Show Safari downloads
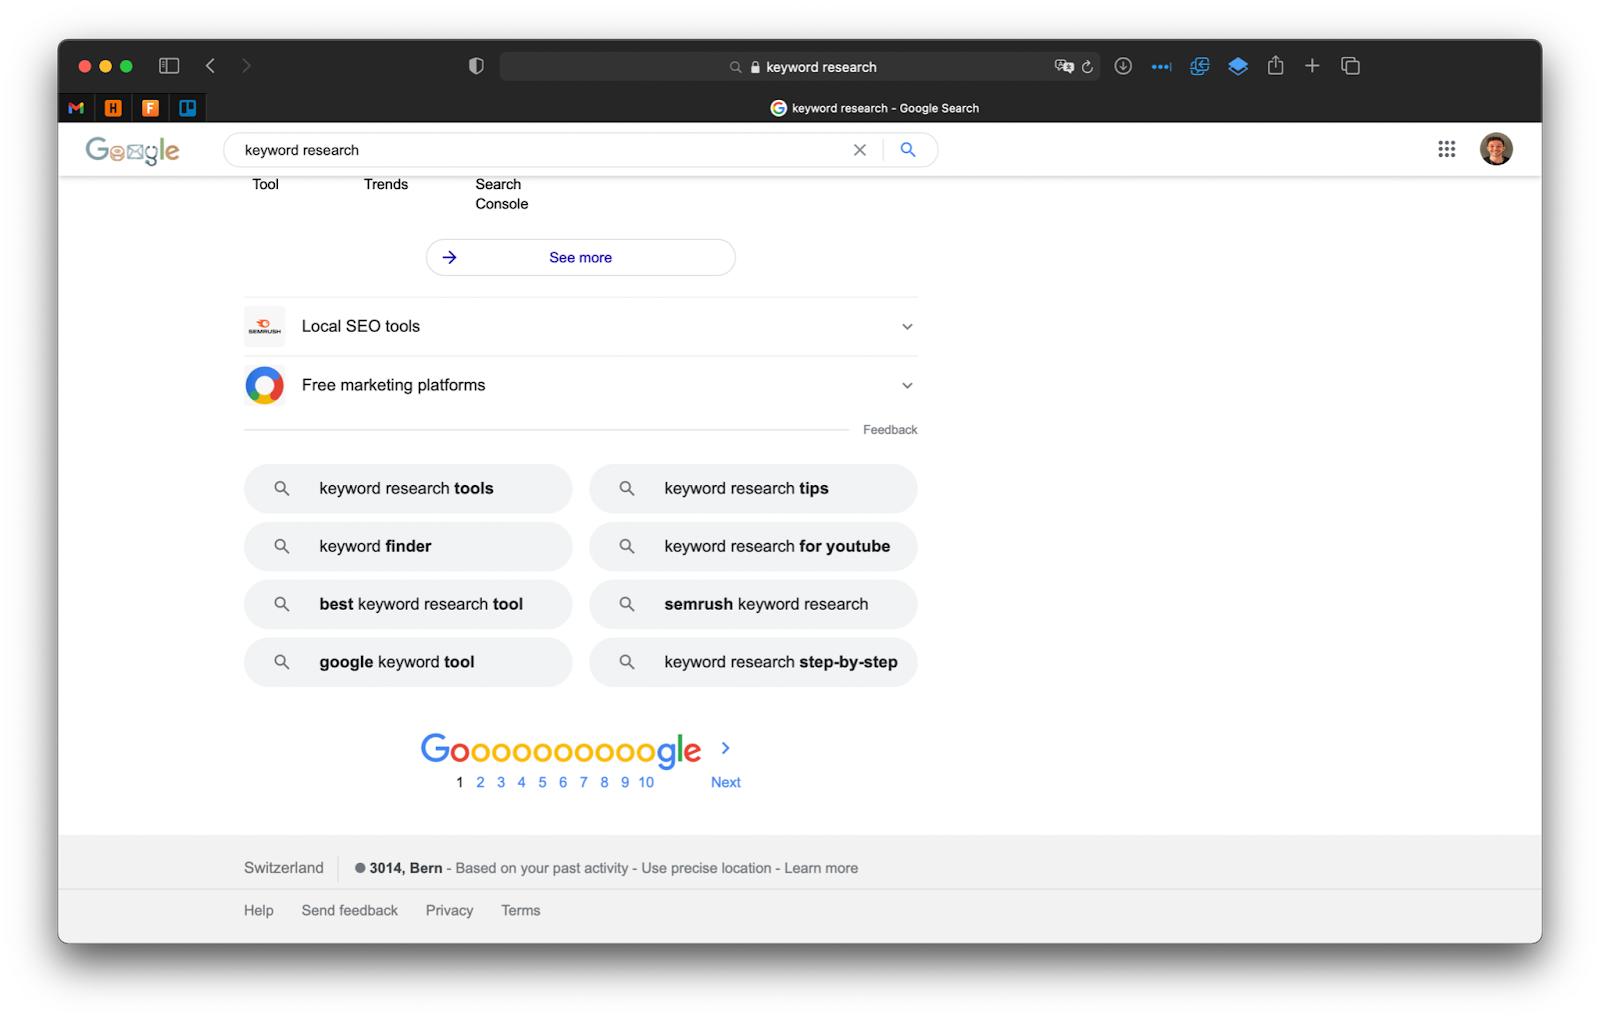Image resolution: width=1600 pixels, height=1020 pixels. tap(1123, 66)
